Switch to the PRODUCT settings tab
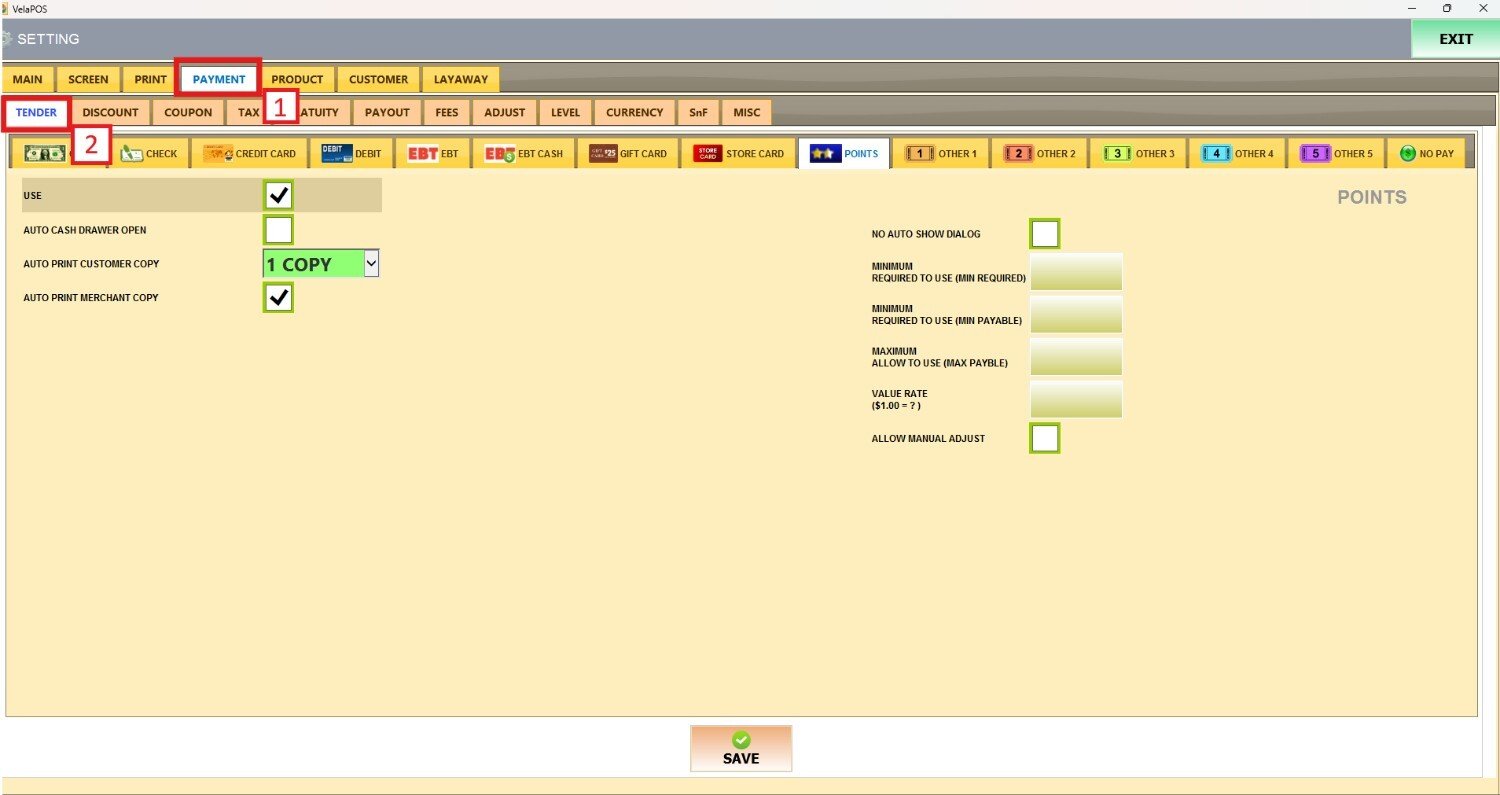The width and height of the screenshot is (1500, 795). [297, 79]
